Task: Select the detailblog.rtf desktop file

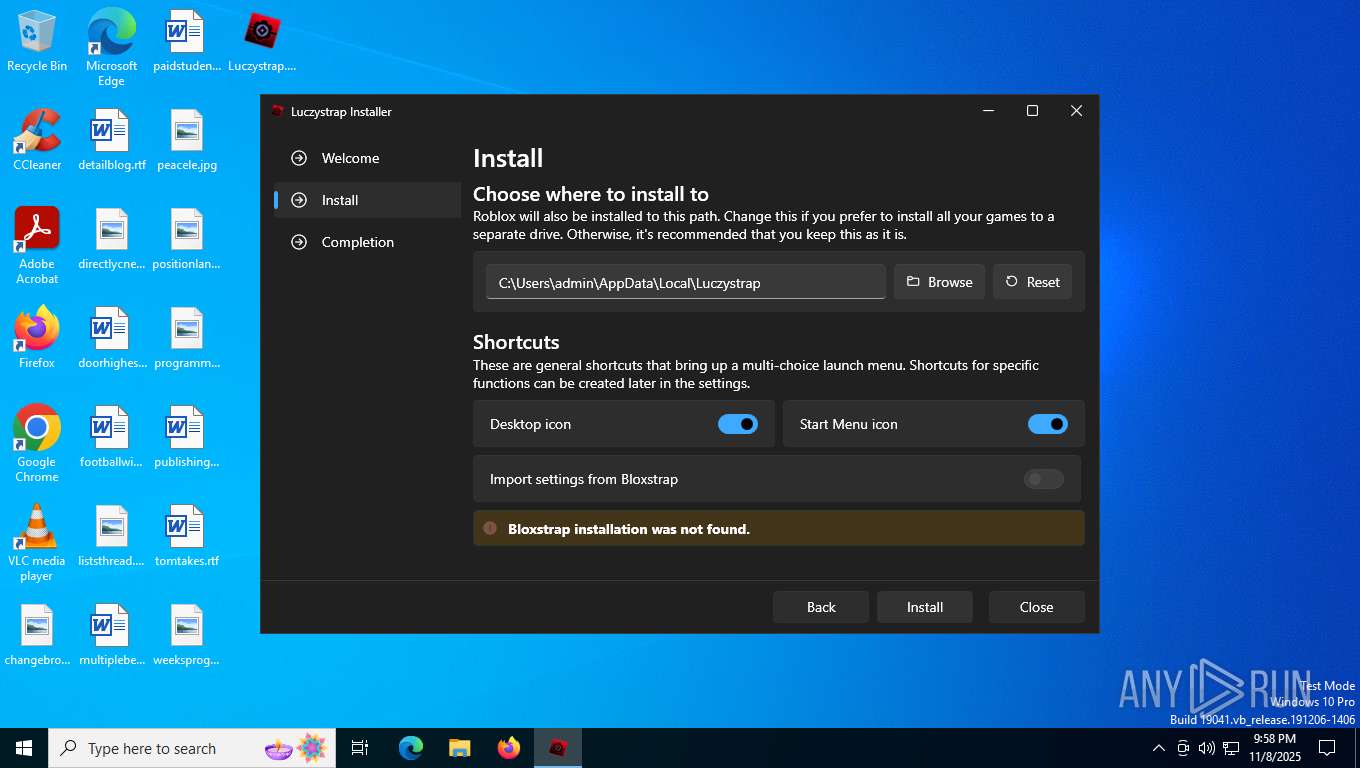Action: point(111,140)
